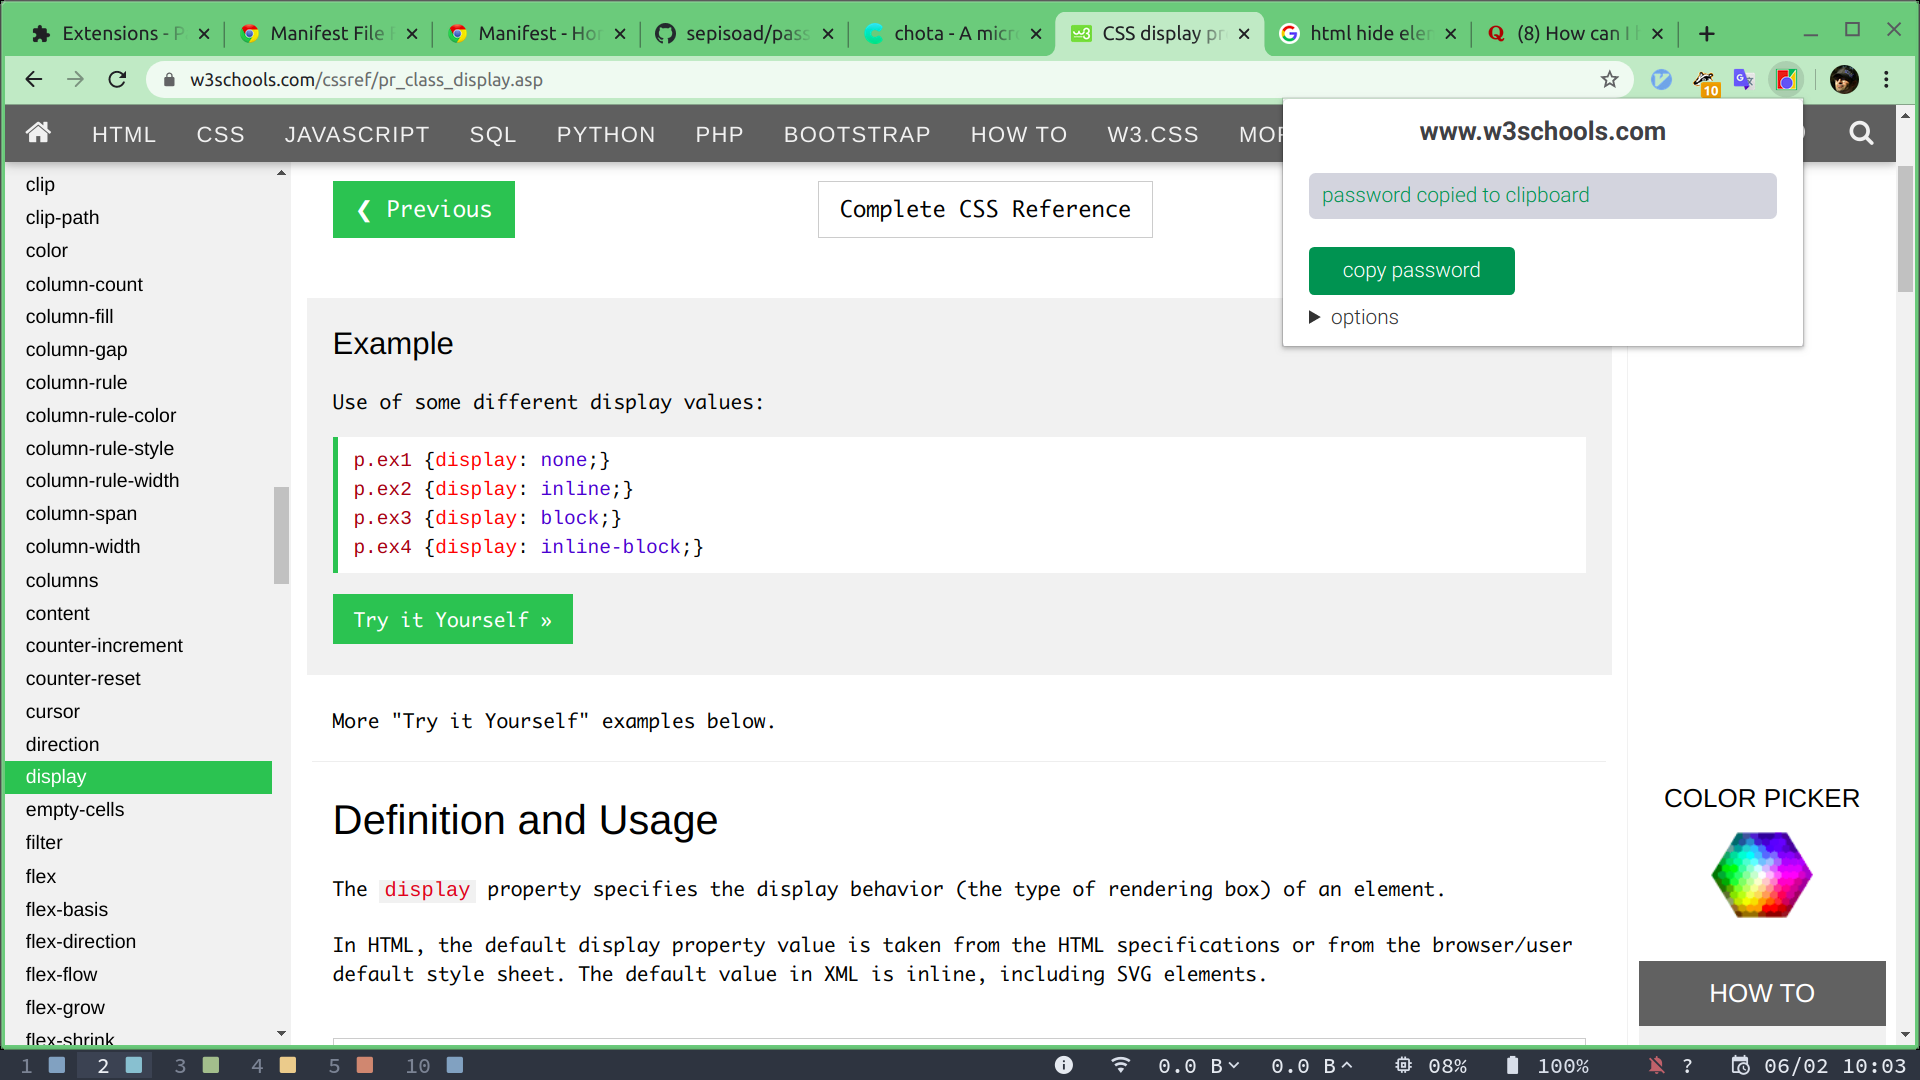Screen dimensions: 1920x1080
Task: Click the back navigation arrow
Action: pyautogui.click(x=34, y=80)
